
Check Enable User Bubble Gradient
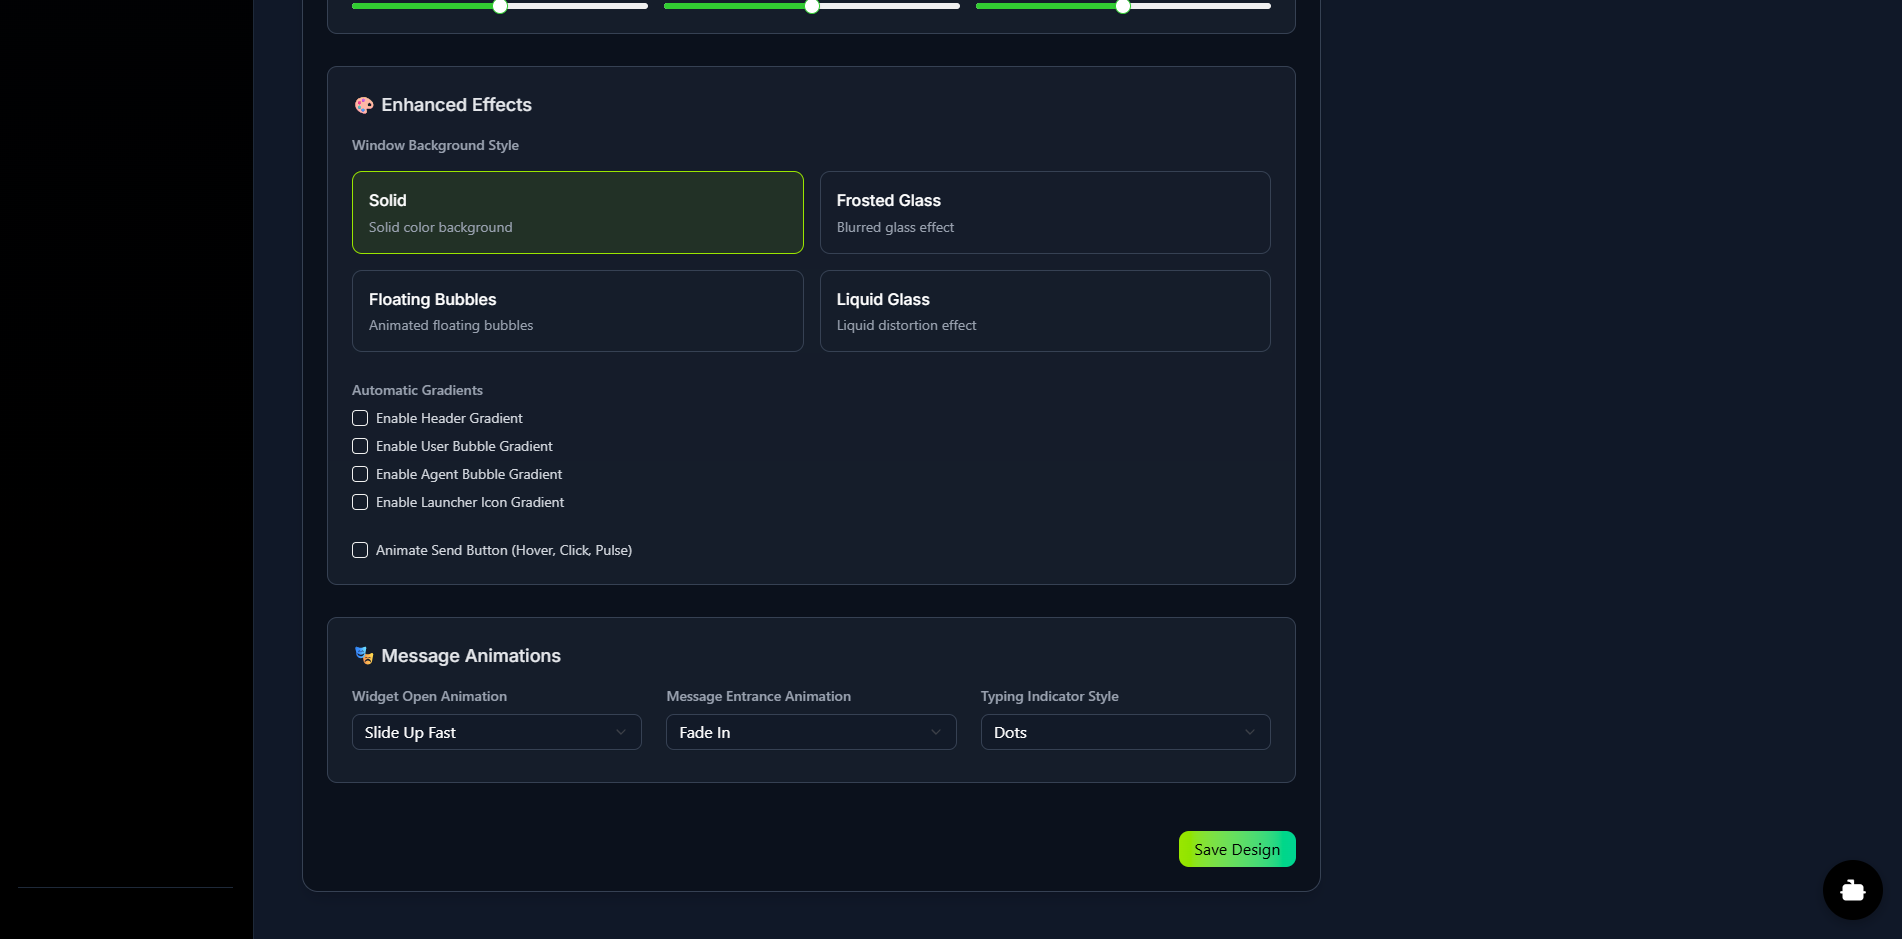(x=360, y=446)
